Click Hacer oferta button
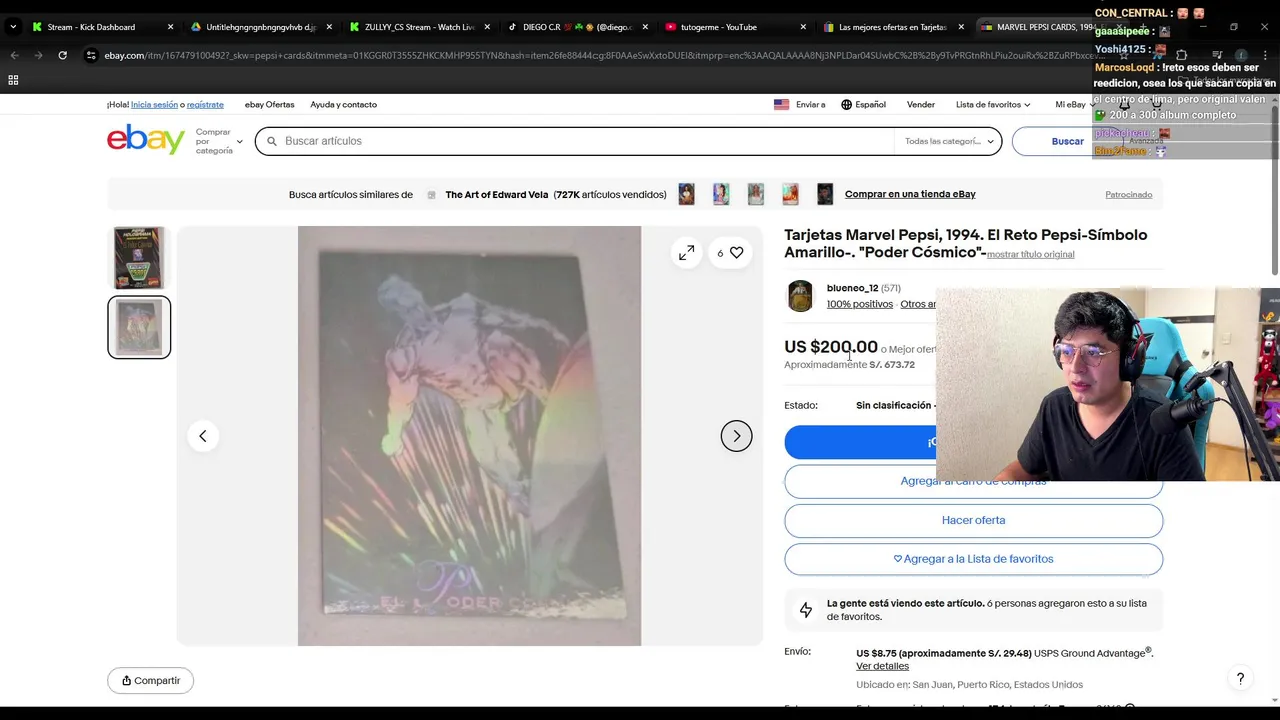 pyautogui.click(x=973, y=520)
